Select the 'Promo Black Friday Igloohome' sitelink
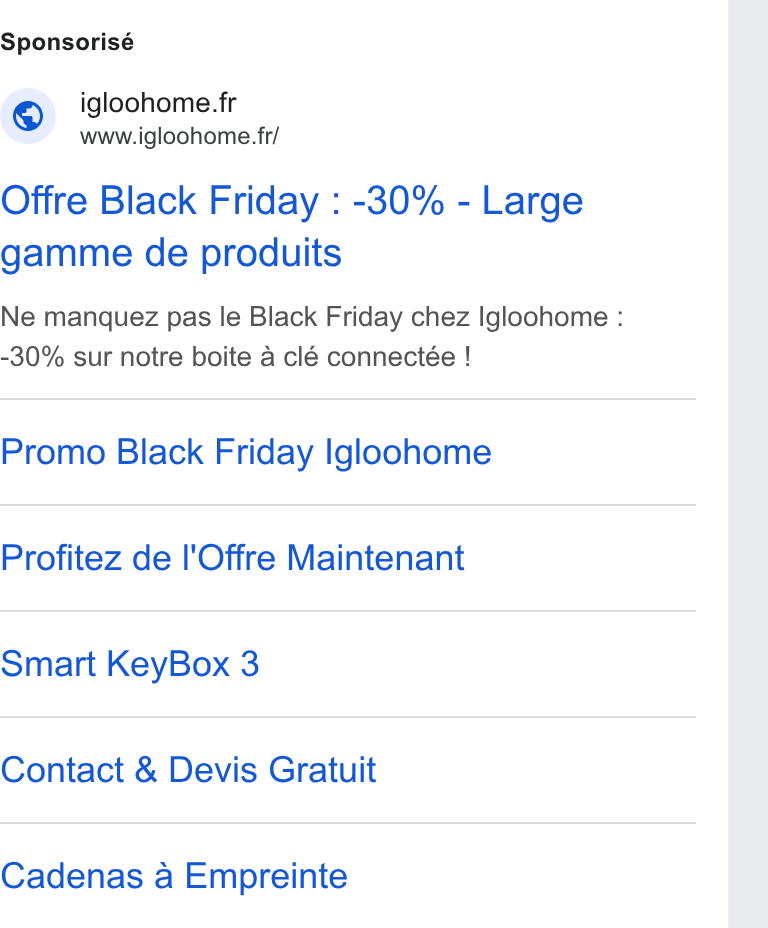 point(246,453)
